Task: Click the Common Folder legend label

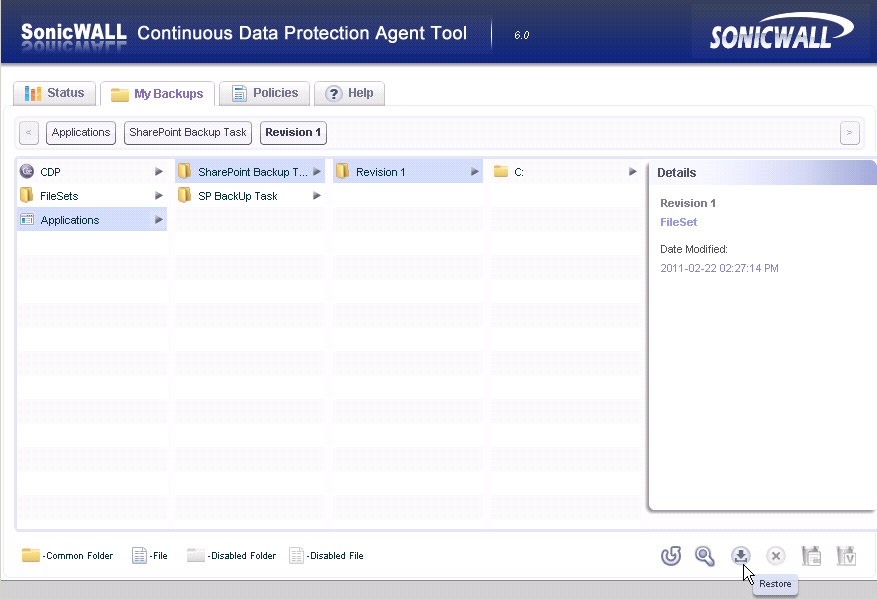Action: [x=78, y=556]
